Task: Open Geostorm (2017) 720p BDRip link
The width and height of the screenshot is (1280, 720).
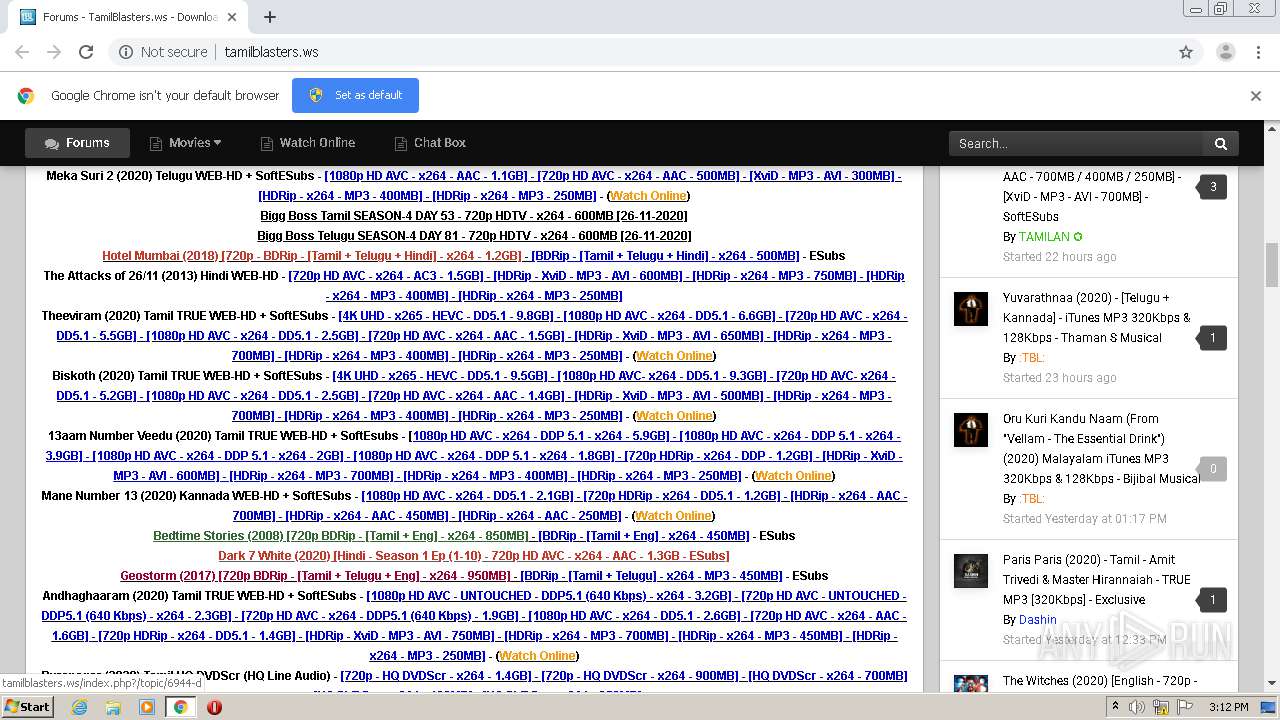Action: point(317,576)
